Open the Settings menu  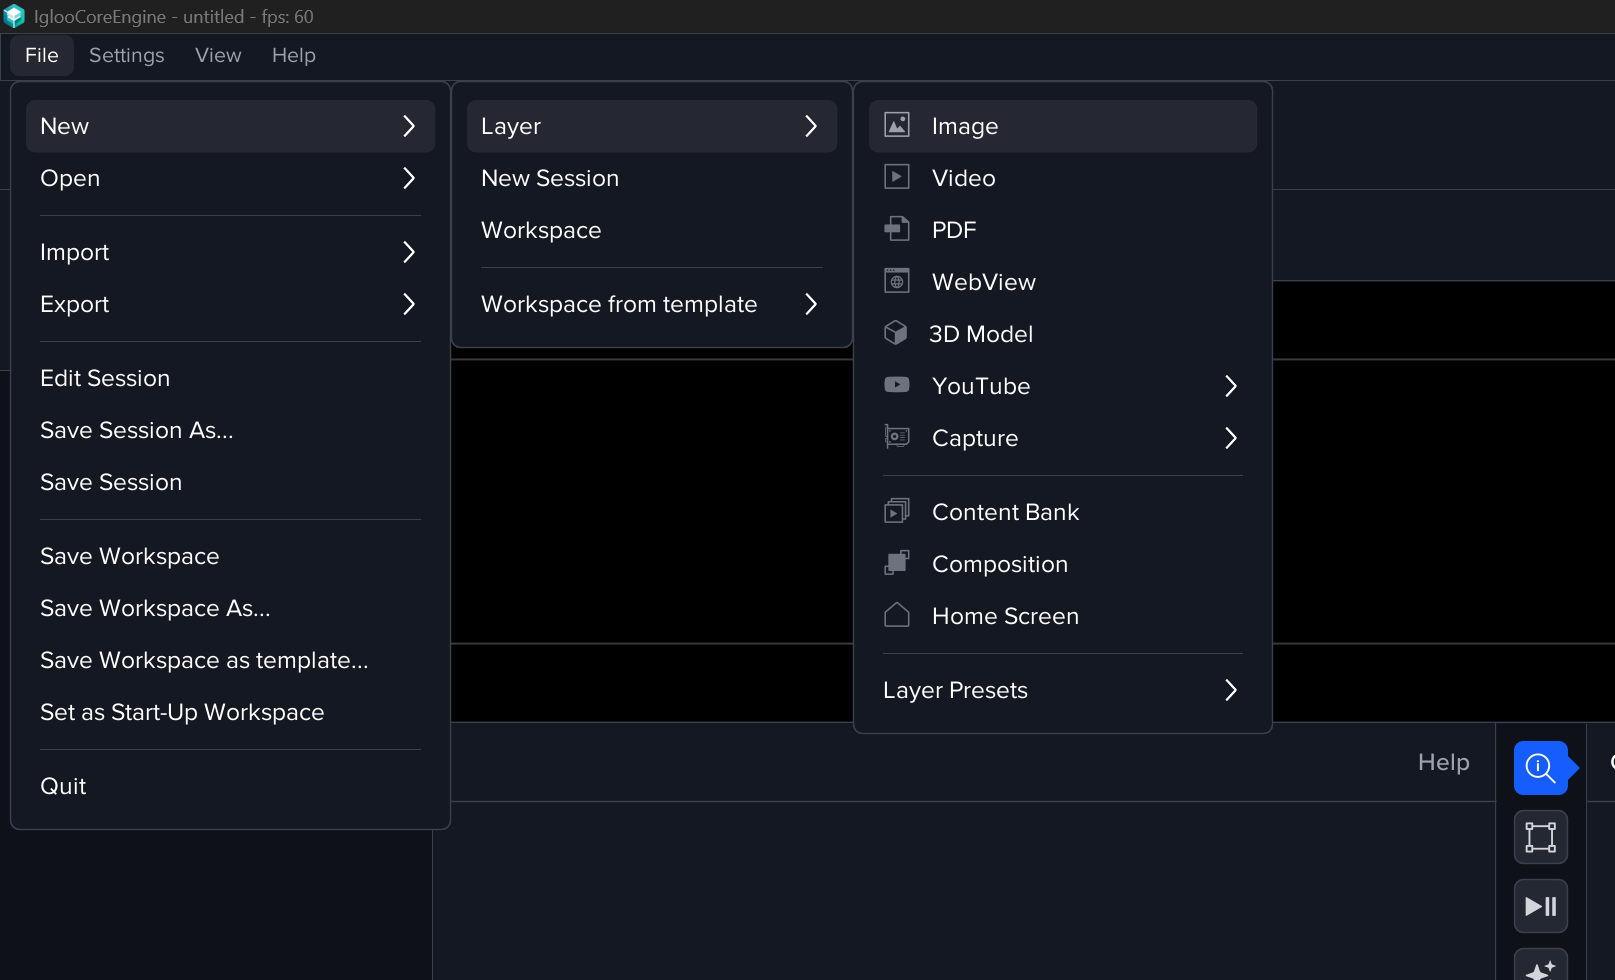tap(126, 55)
